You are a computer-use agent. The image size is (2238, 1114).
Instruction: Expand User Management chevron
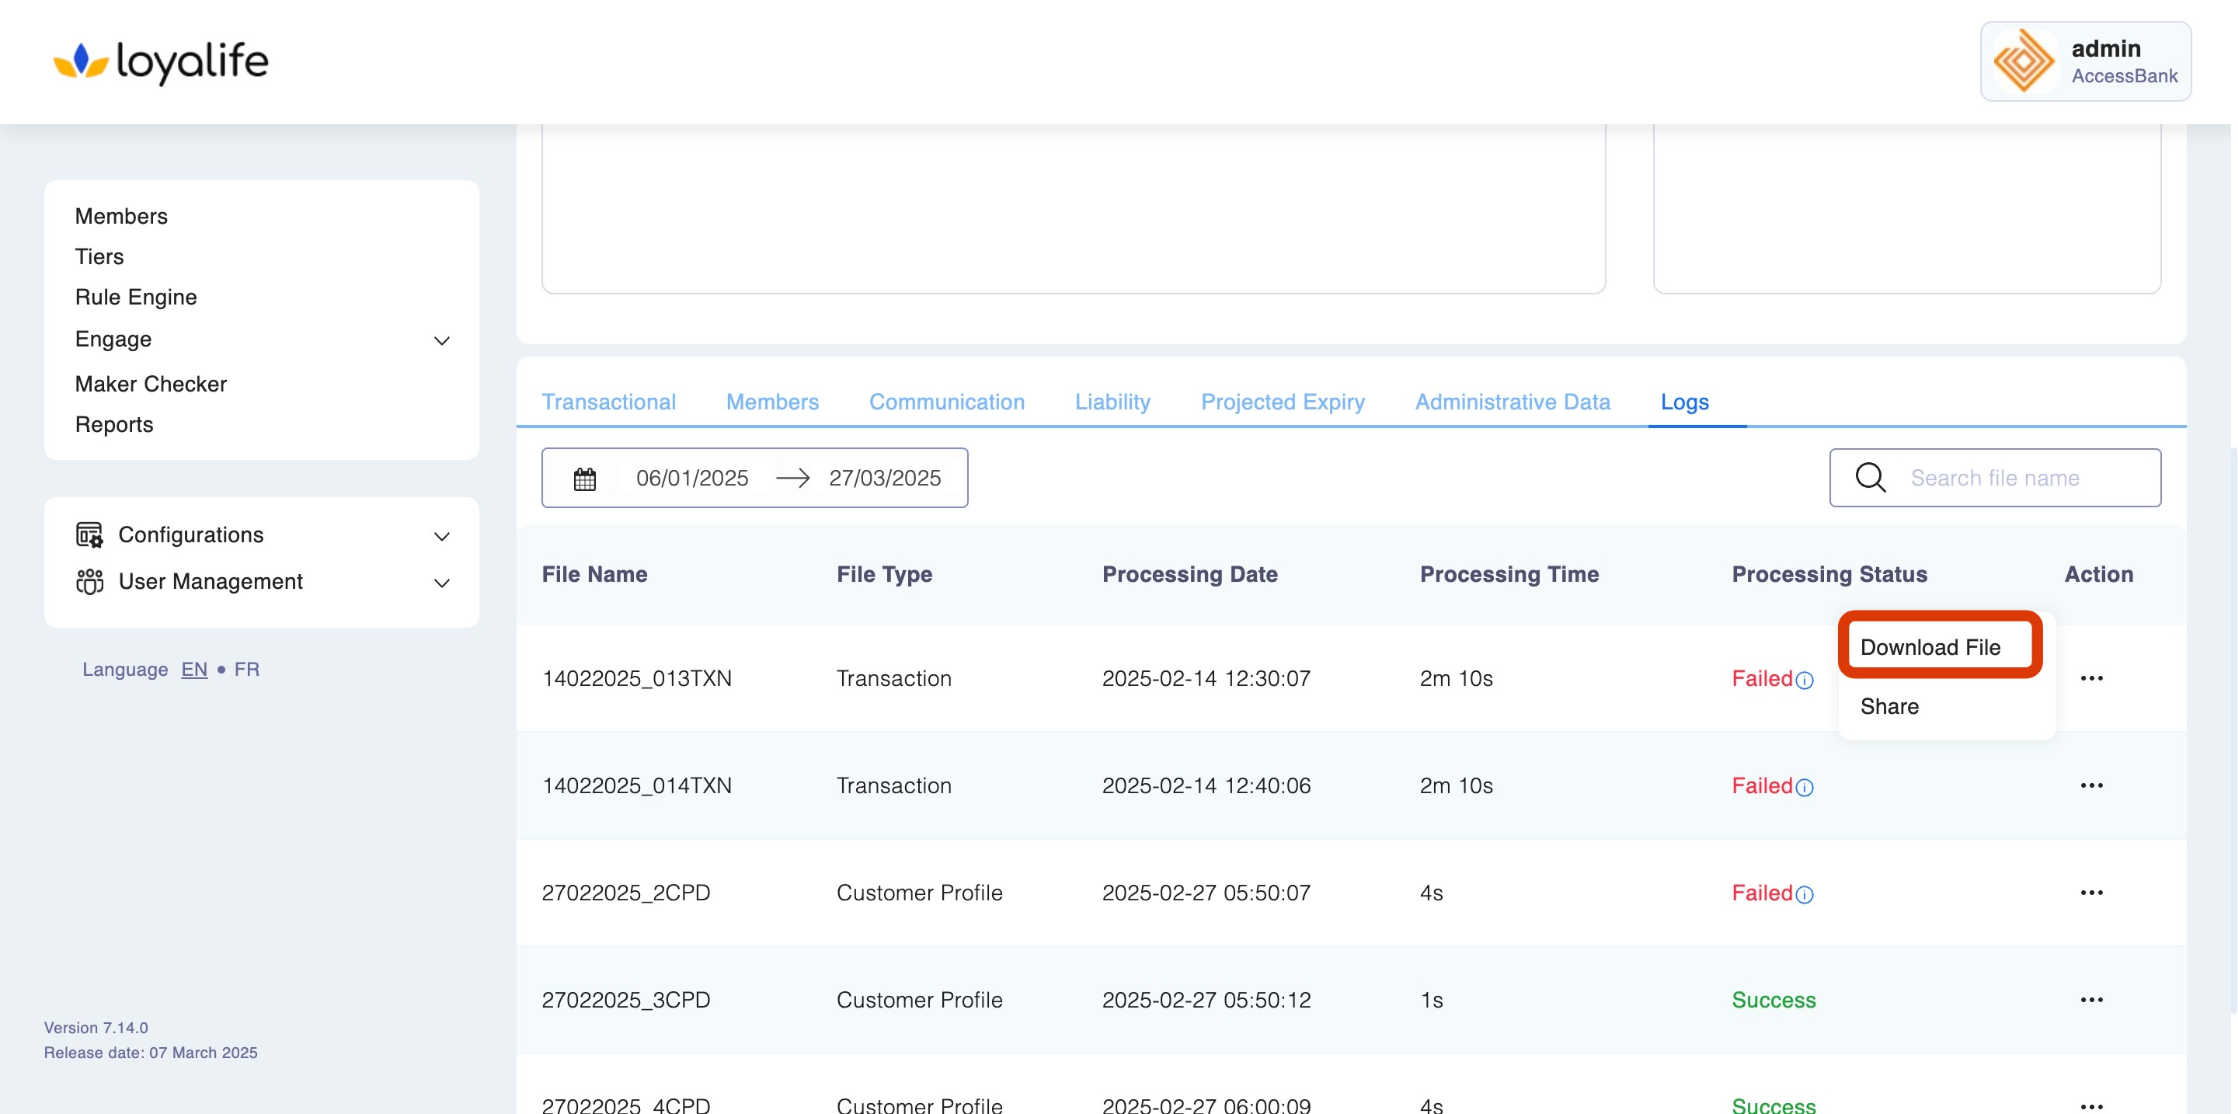click(442, 583)
